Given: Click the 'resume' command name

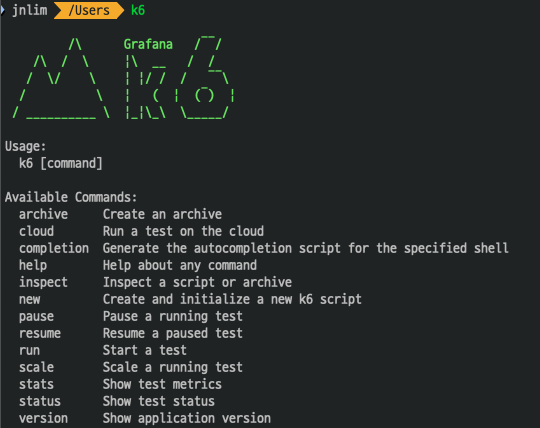Looking at the screenshot, I should click(40, 333).
